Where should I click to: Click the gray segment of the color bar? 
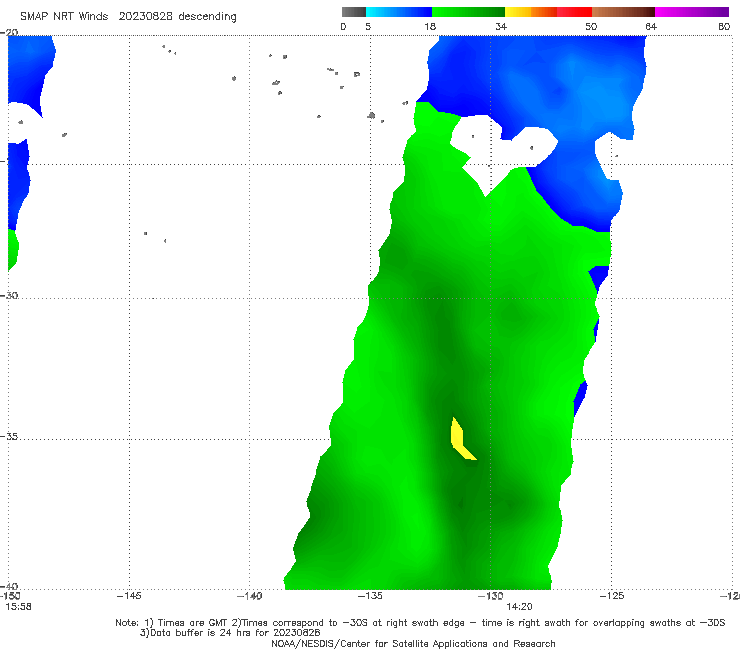tap(354, 12)
